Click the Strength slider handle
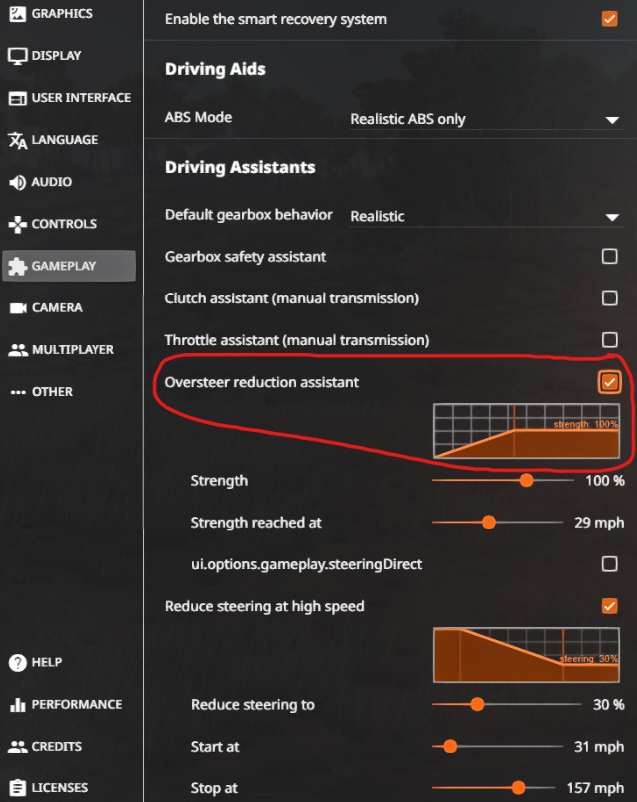This screenshot has height=802, width=637. point(526,481)
